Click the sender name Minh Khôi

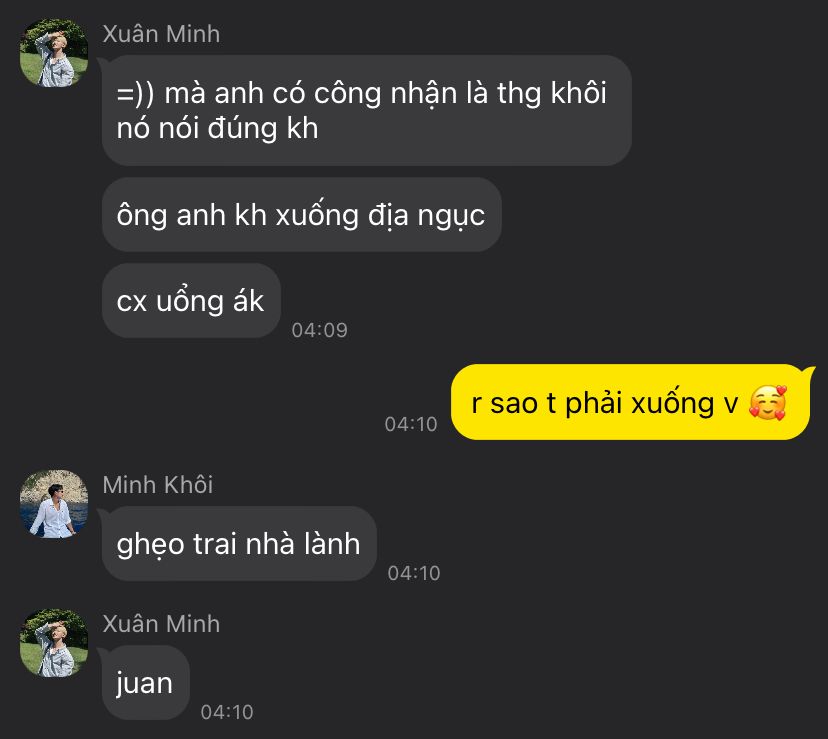click(x=158, y=484)
